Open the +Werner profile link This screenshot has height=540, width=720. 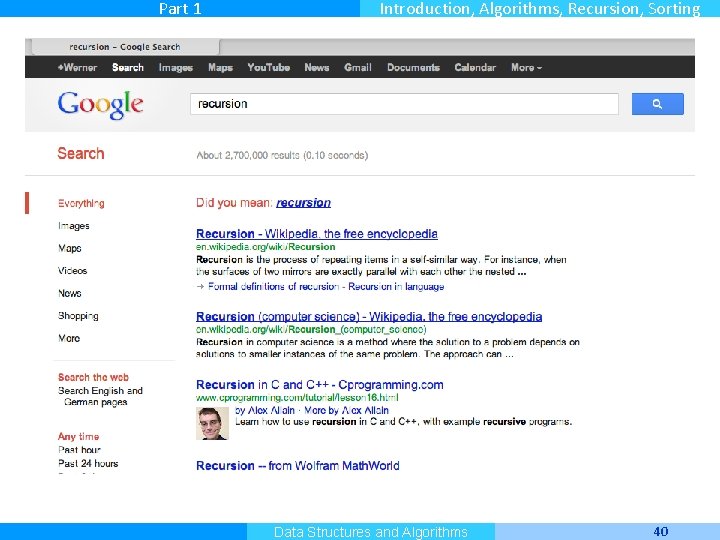77,68
